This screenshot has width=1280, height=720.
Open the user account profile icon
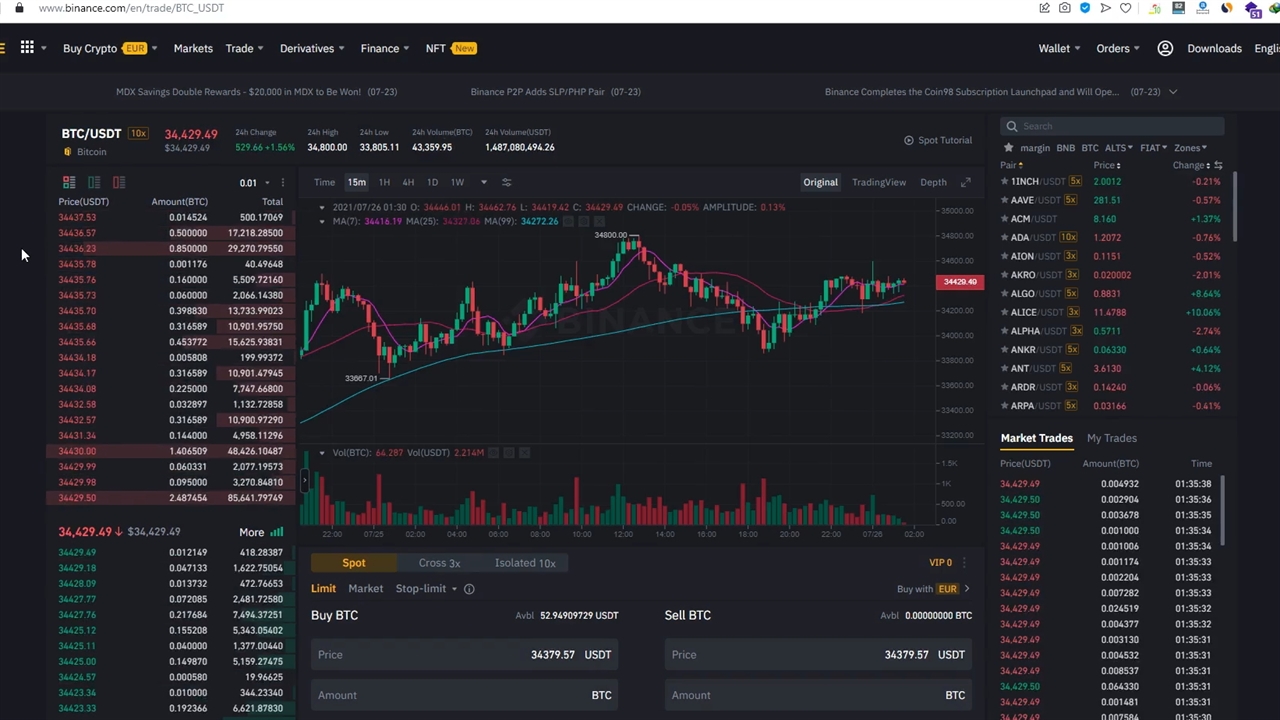coord(1165,48)
